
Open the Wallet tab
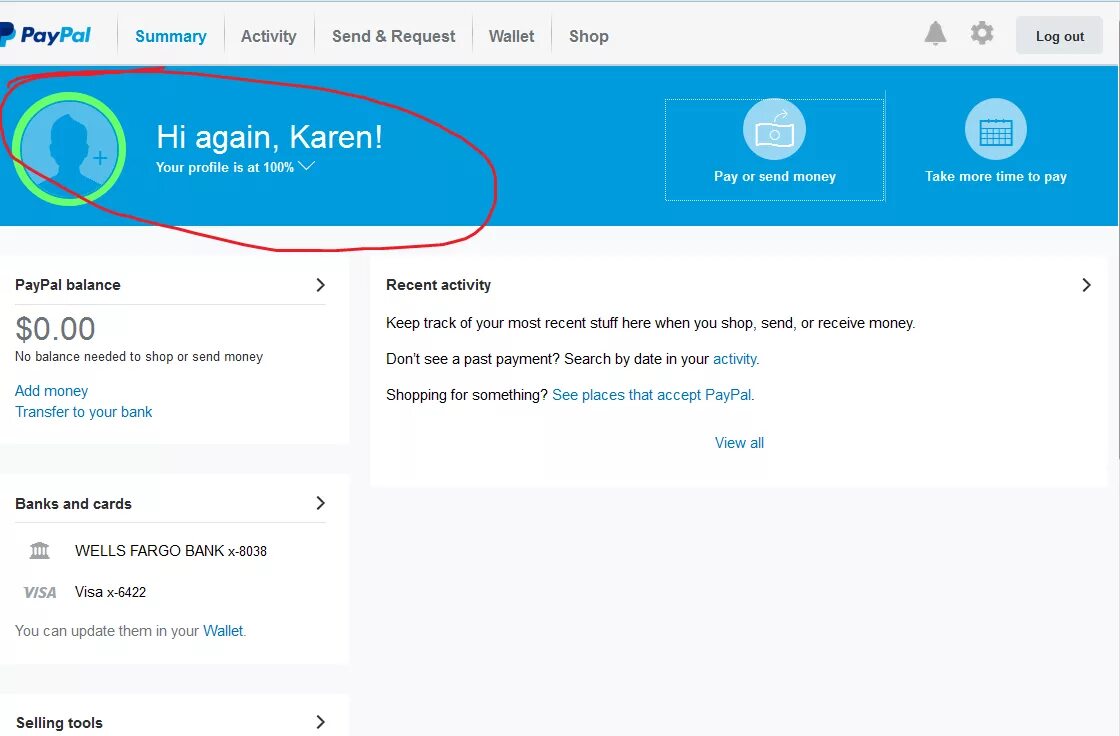[511, 36]
